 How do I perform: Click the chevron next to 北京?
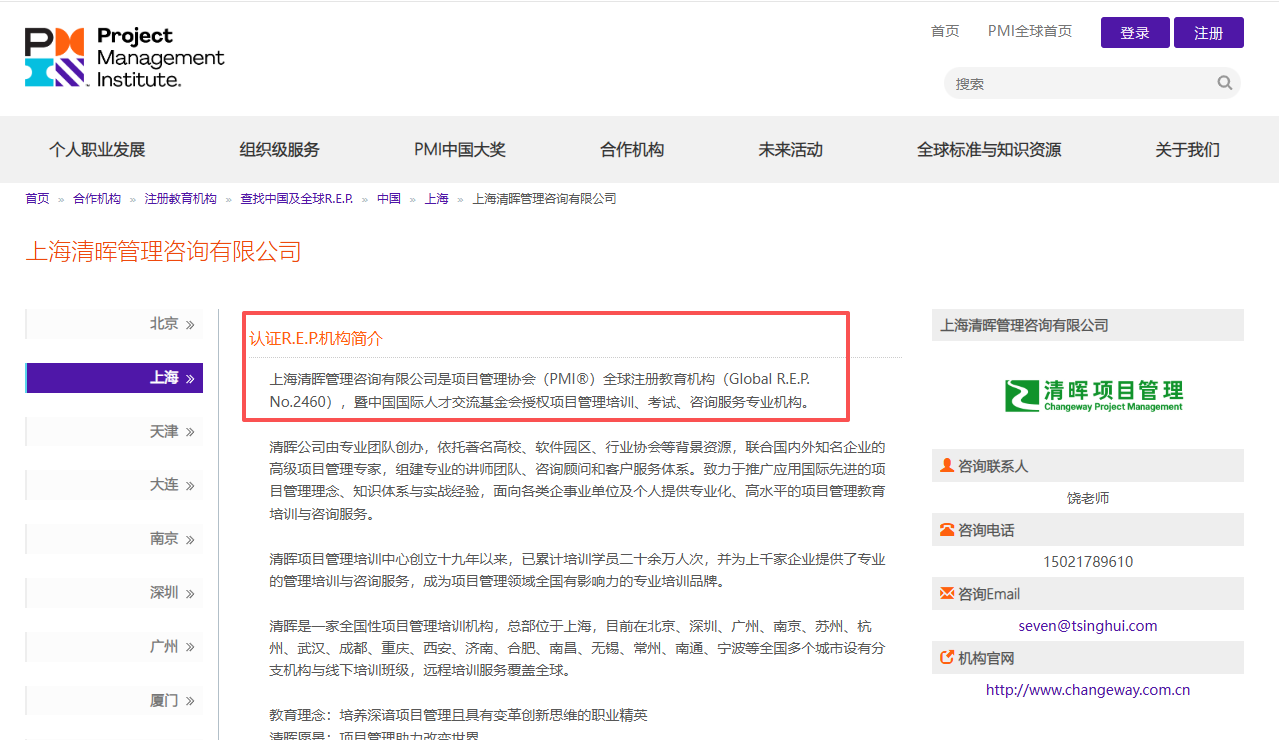(190, 324)
